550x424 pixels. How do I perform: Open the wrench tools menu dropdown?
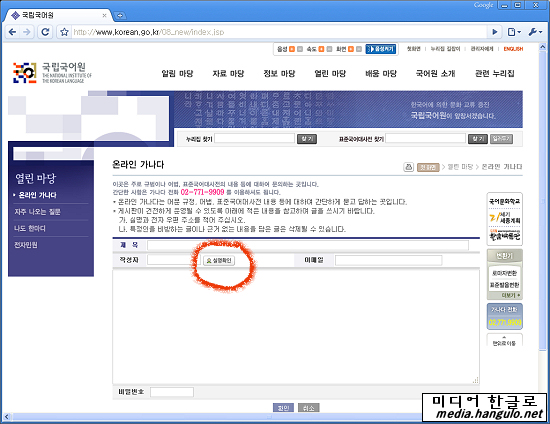pos(535,32)
